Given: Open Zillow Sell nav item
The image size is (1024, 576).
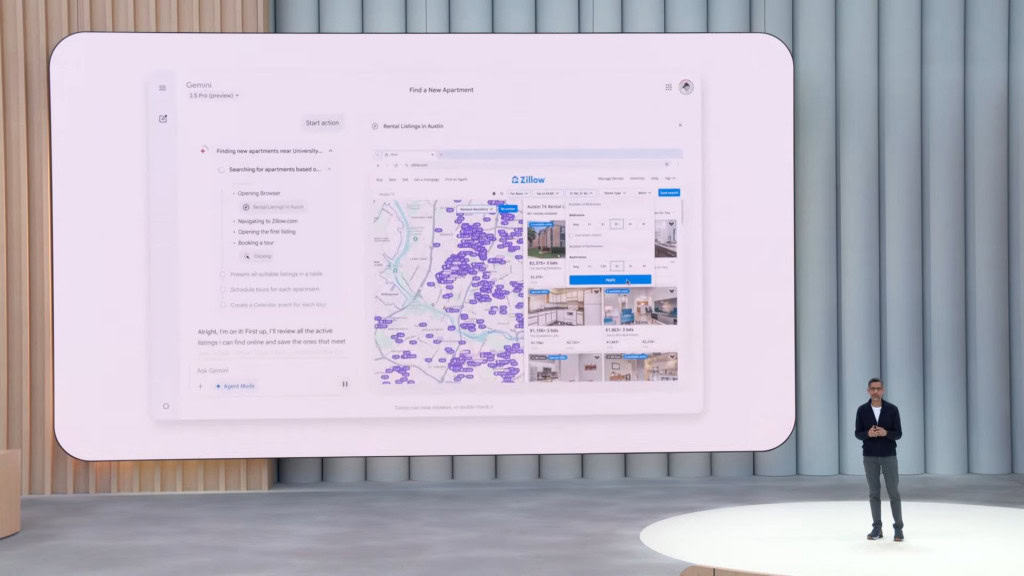Looking at the screenshot, I should click(406, 180).
